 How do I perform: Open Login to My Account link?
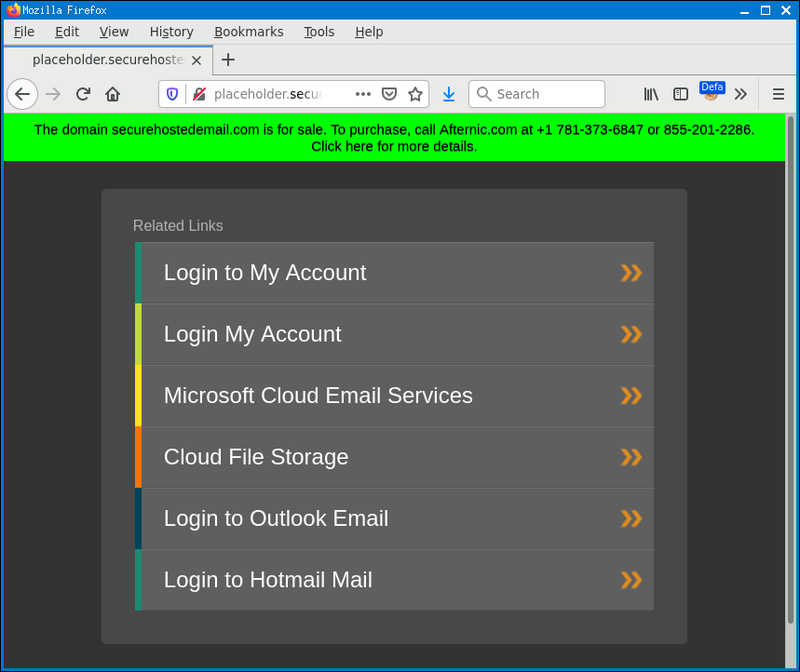click(394, 272)
